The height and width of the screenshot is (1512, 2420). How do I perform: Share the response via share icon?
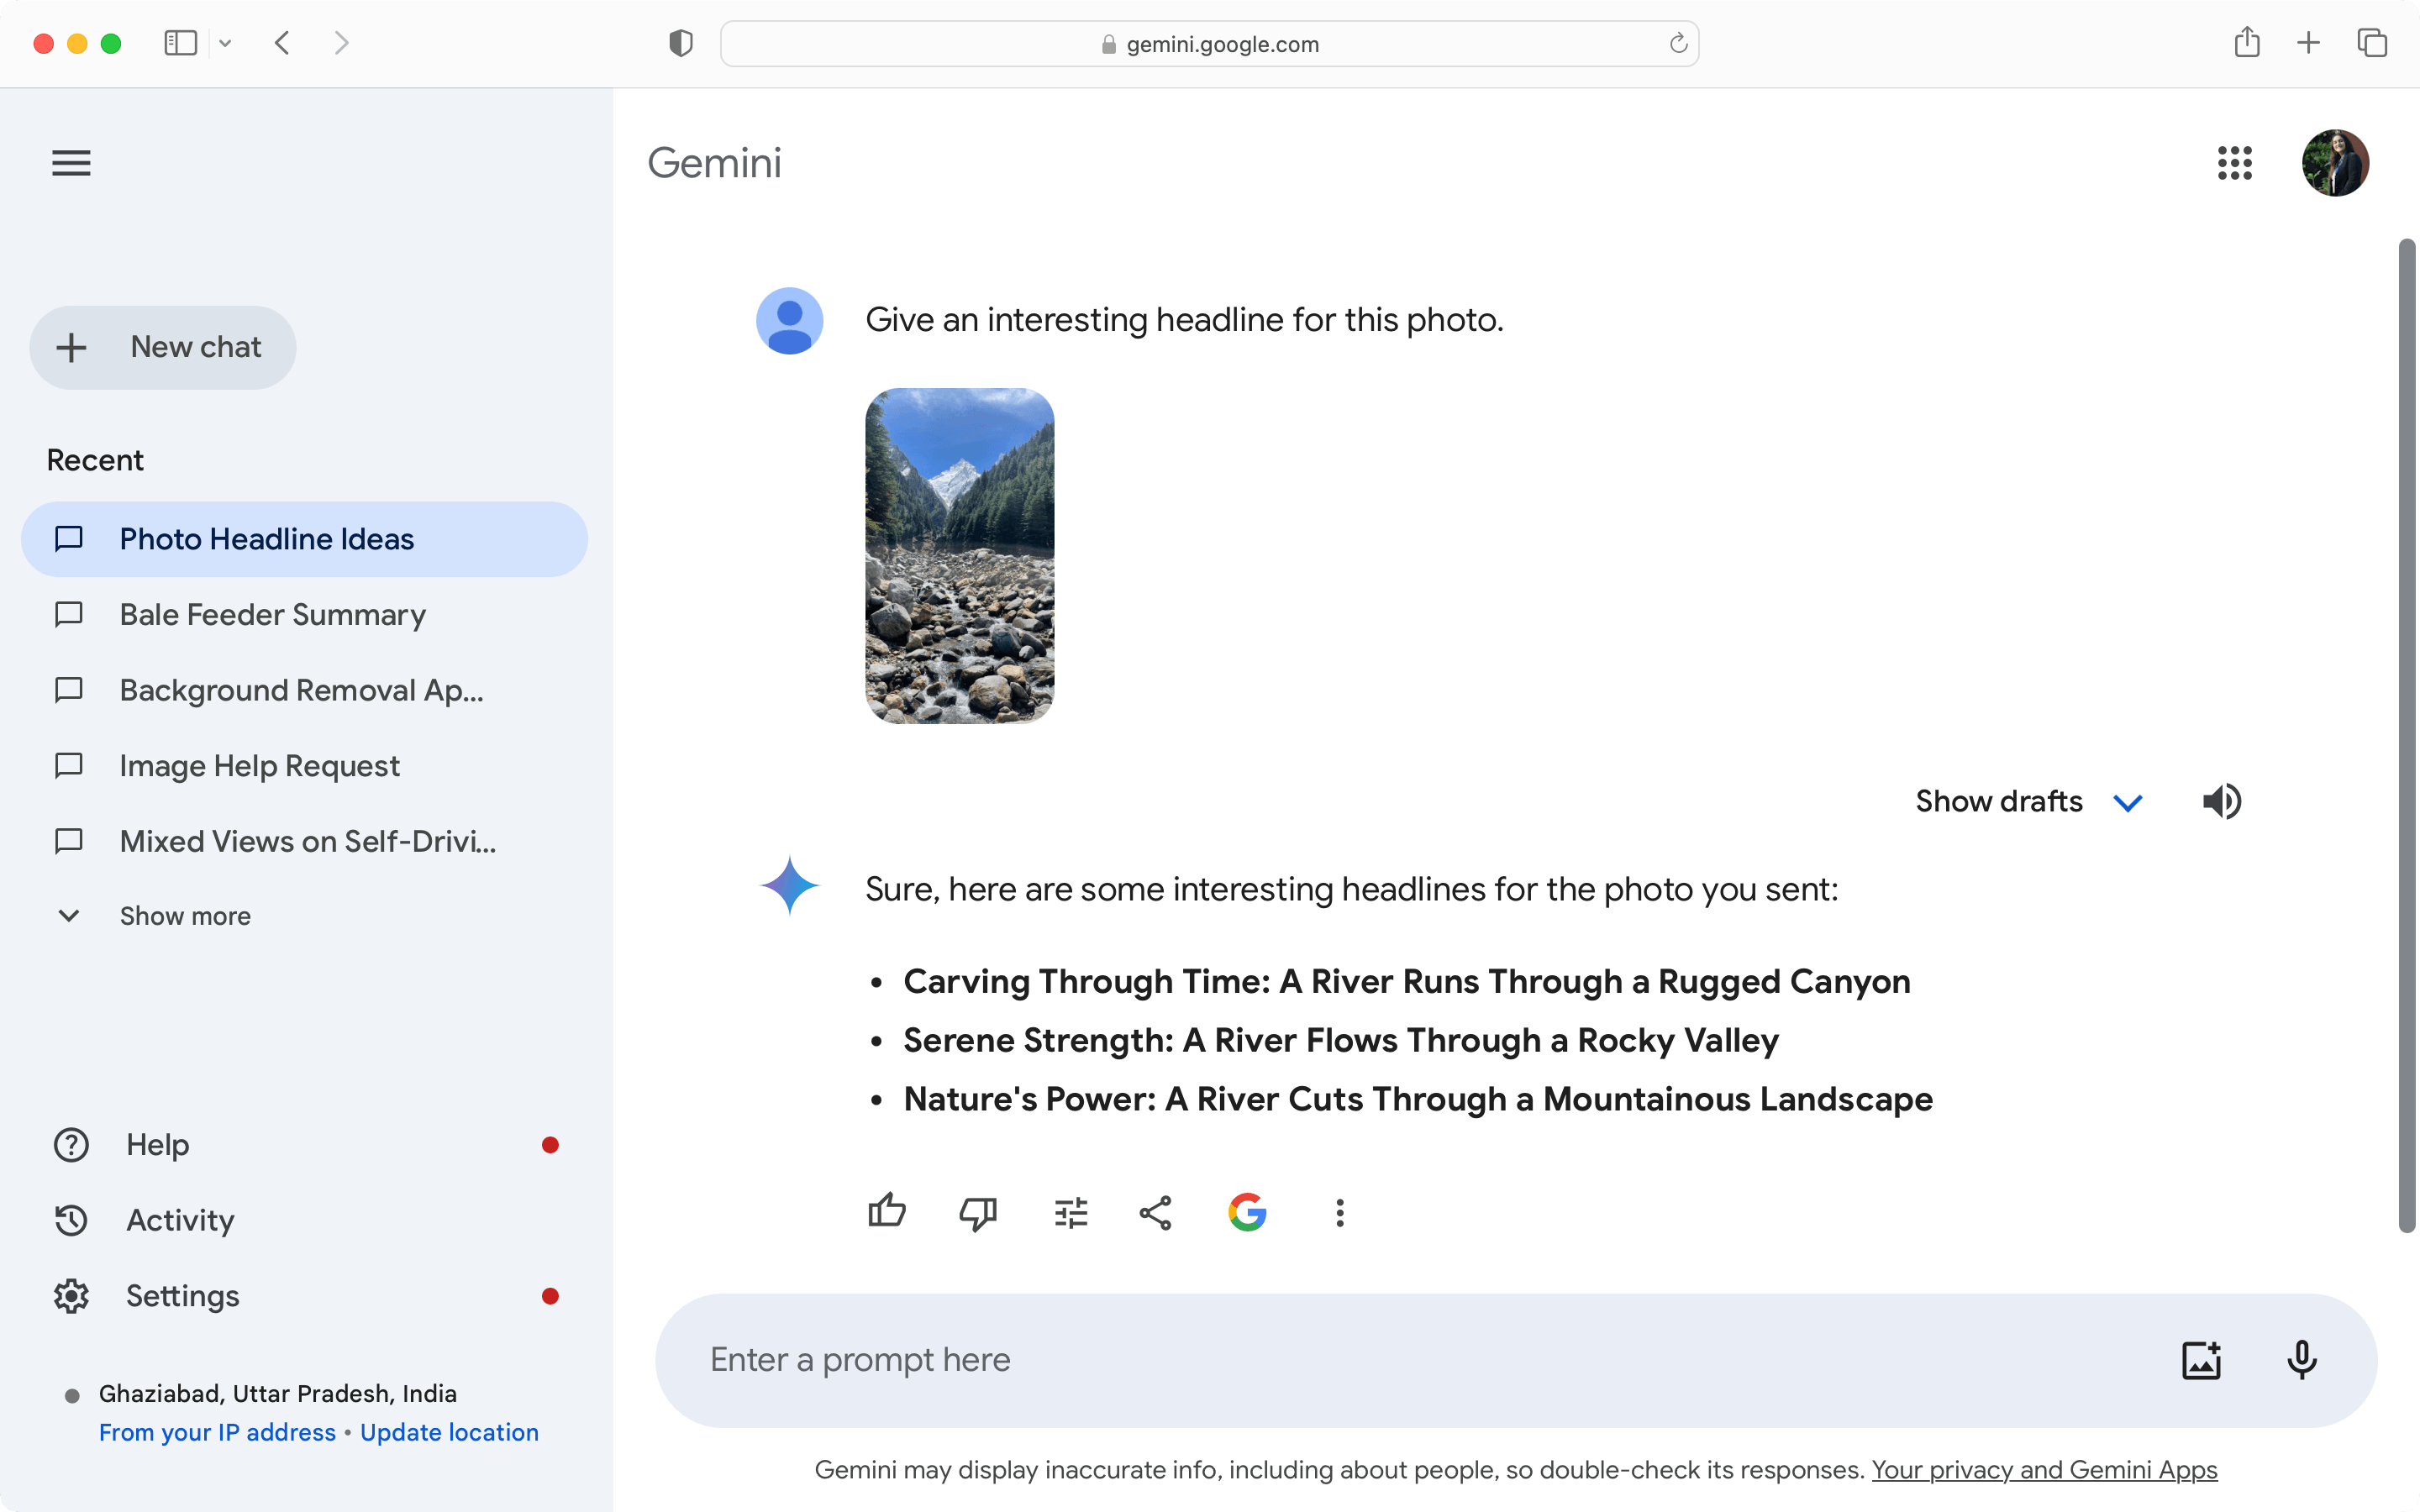1155,1213
